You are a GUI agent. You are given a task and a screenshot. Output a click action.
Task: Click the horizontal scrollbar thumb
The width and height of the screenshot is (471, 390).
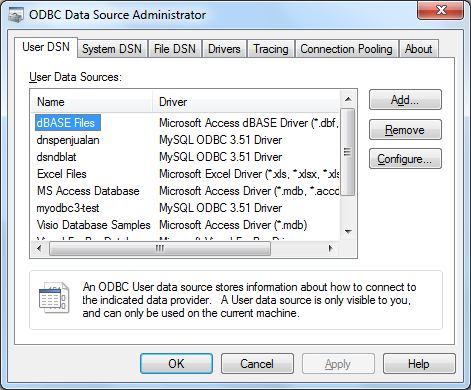(x=160, y=249)
